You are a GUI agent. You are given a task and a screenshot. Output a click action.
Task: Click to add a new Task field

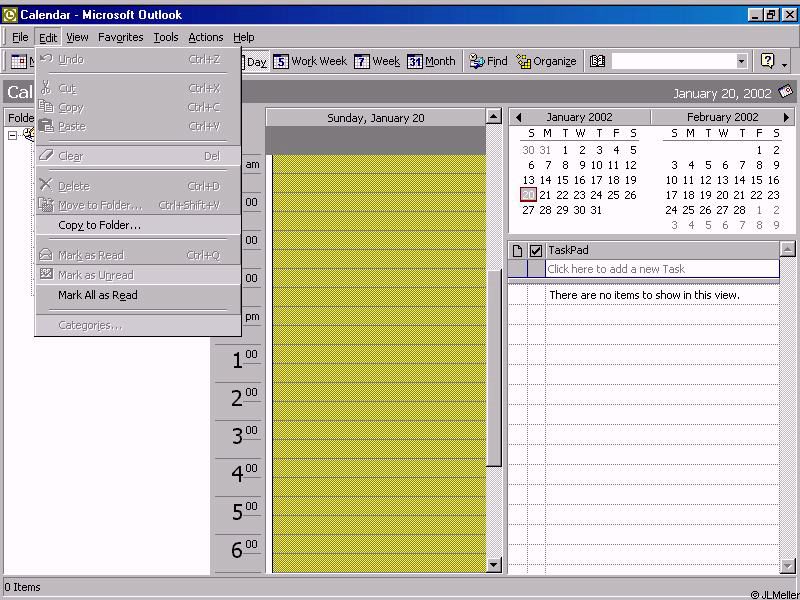point(660,269)
